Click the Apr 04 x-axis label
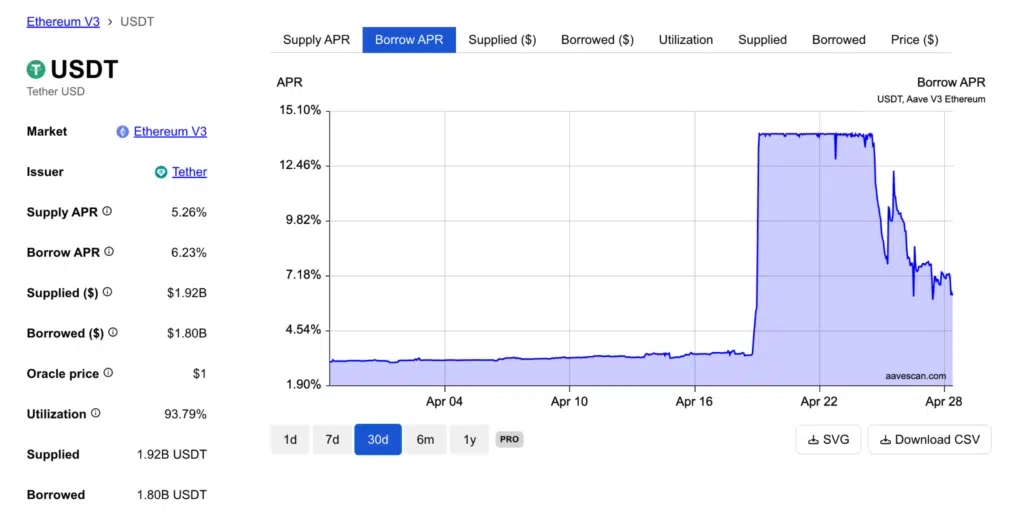Screen dimensions: 1024x529 [444, 402]
